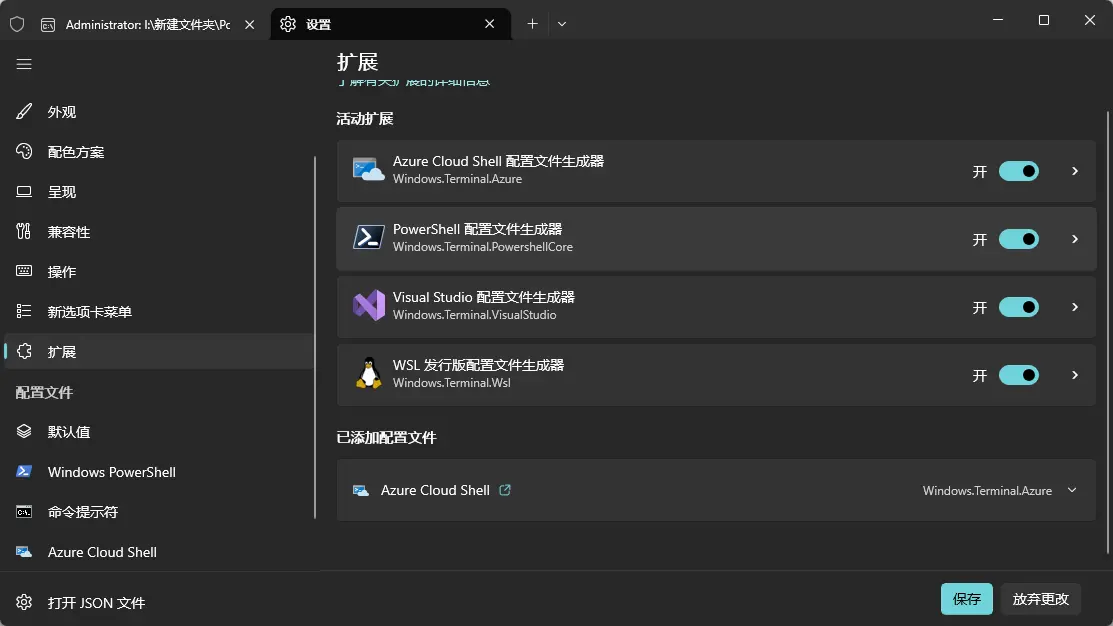
Task: Click the 兼容性 icon in sidebar
Action: 24,231
